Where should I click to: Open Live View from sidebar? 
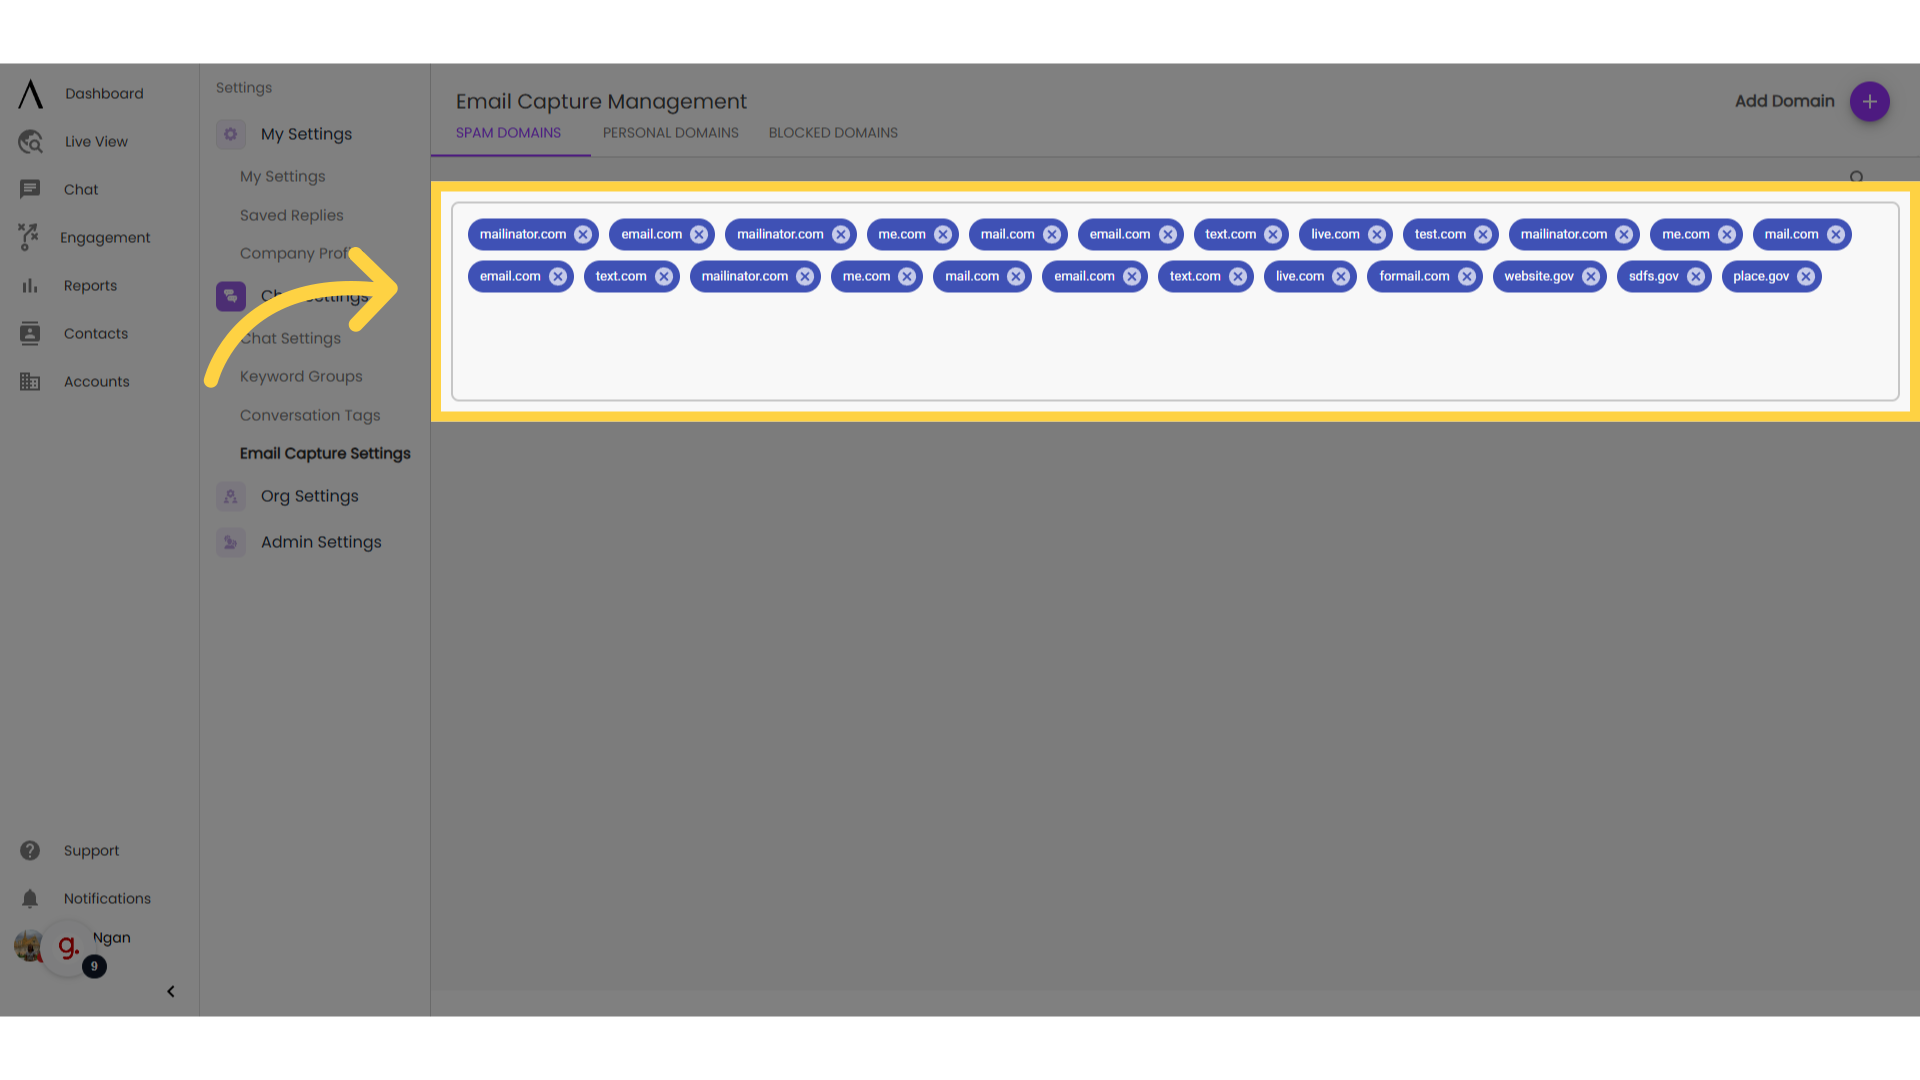pyautogui.click(x=95, y=141)
